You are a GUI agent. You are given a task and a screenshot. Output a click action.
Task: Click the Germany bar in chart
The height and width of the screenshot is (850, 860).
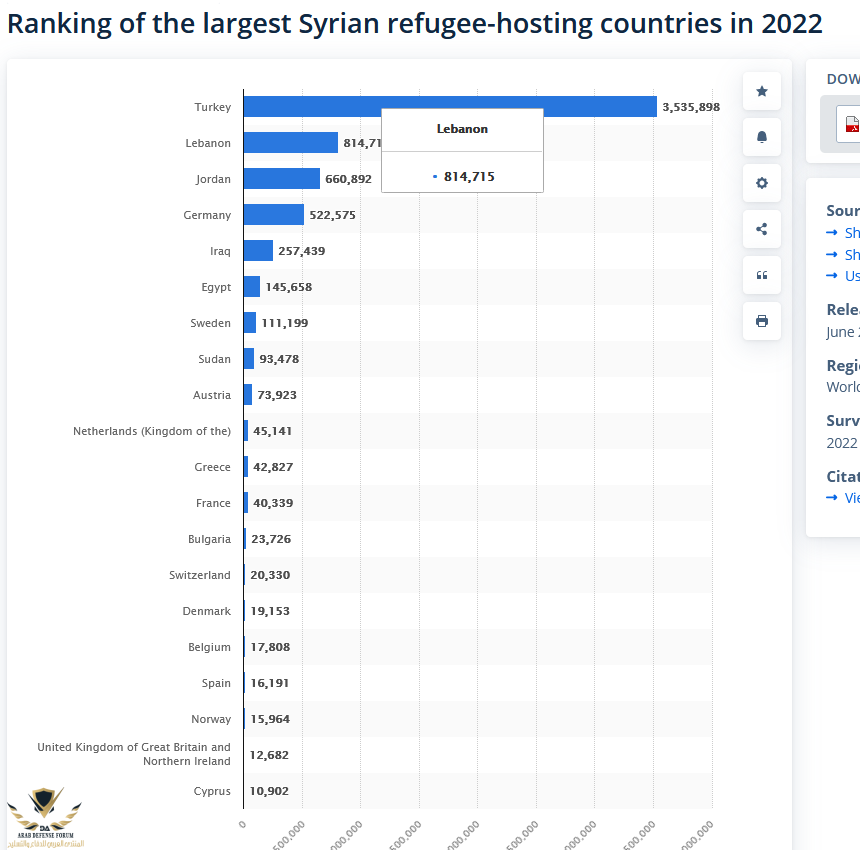[273, 215]
